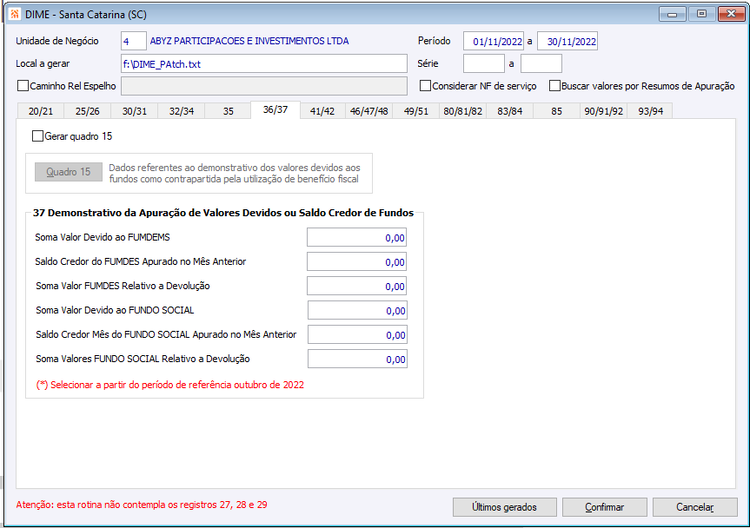The width and height of the screenshot is (750, 528).
Task: Focus the first Série field
Action: 484,64
